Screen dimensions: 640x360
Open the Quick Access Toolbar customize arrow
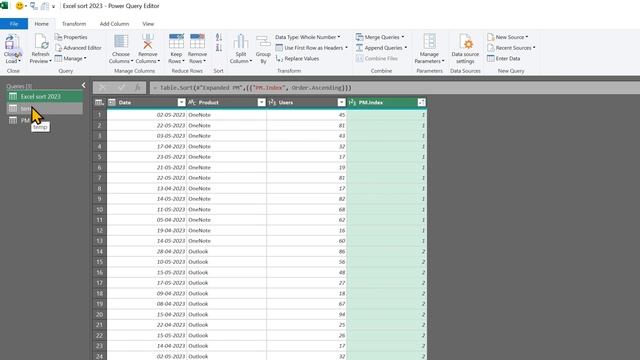pos(53,6)
